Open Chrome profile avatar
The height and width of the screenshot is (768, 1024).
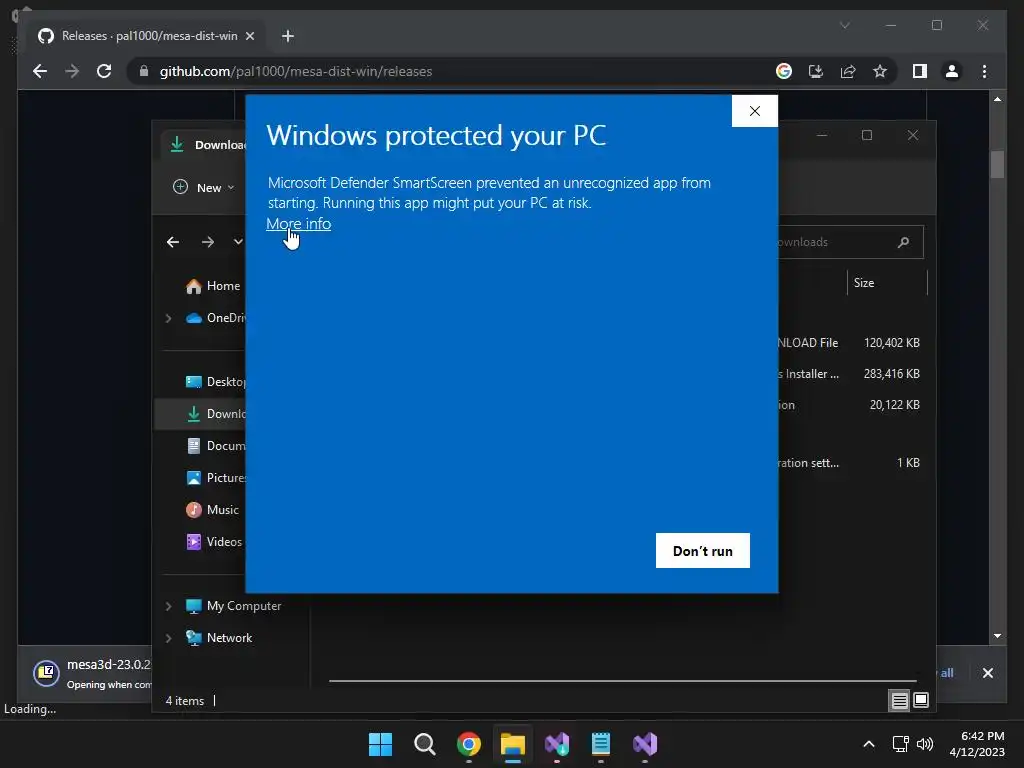click(952, 71)
